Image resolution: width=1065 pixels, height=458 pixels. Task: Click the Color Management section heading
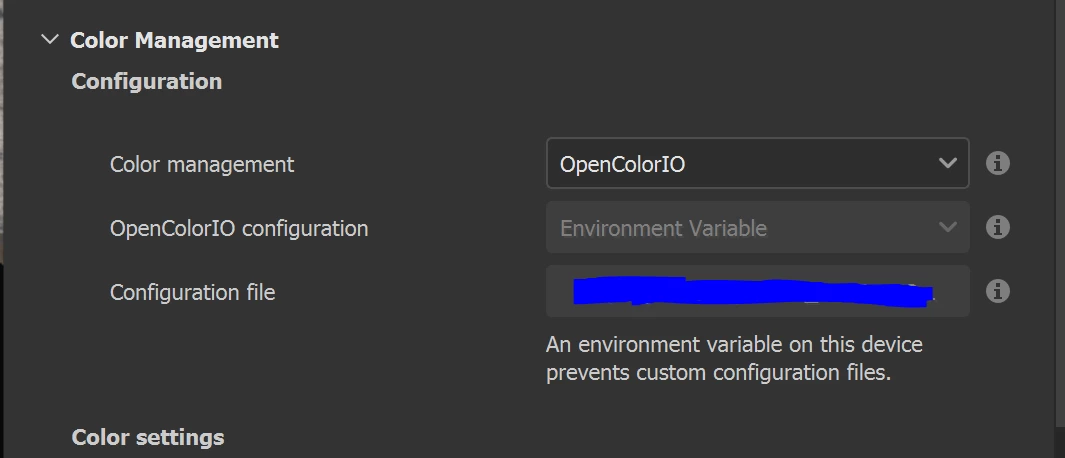click(x=174, y=40)
